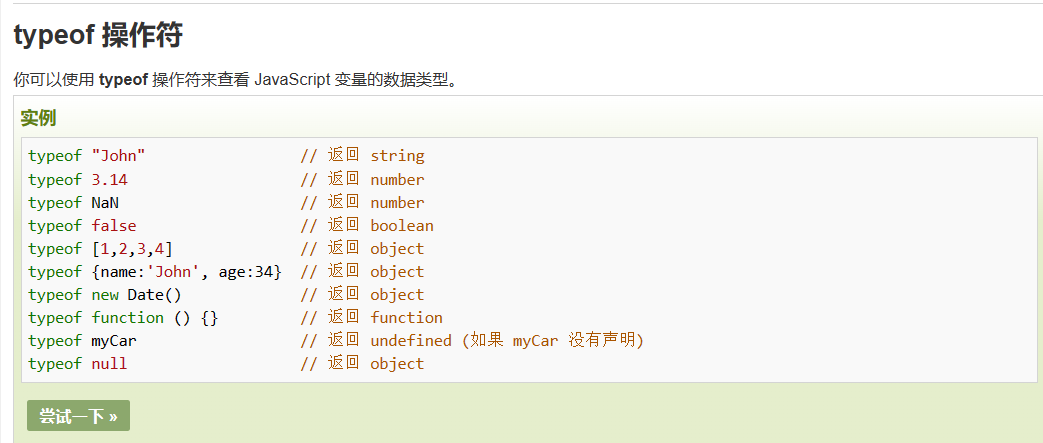The width and height of the screenshot is (1043, 443).
Task: Click the null keyword in last line
Action: [109, 364]
